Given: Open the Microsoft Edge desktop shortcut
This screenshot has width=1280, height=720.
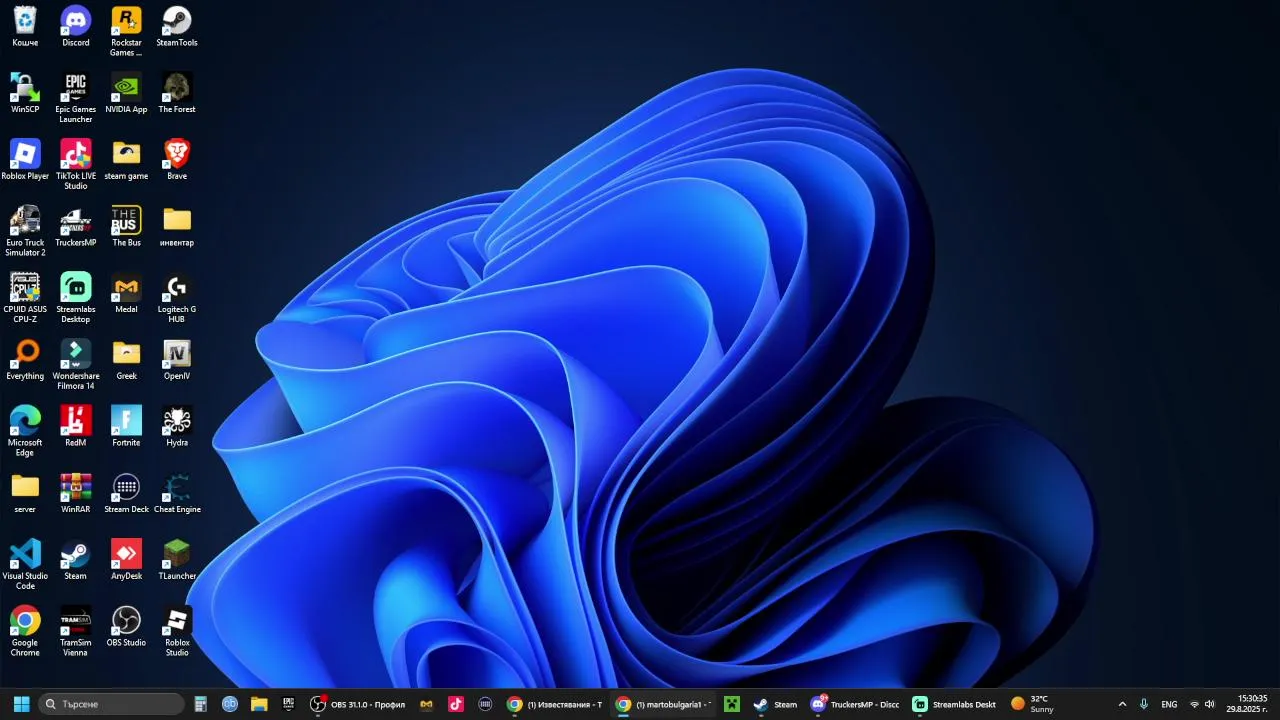Looking at the screenshot, I should [25, 431].
